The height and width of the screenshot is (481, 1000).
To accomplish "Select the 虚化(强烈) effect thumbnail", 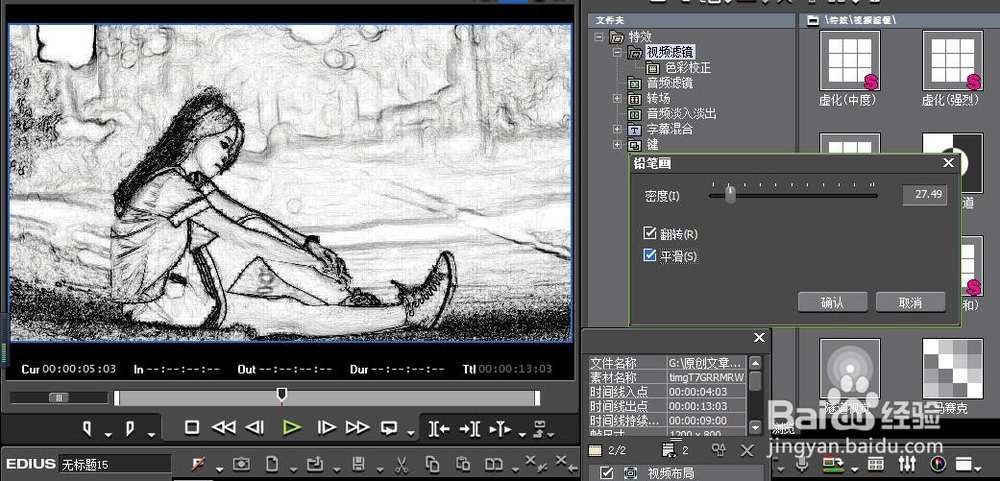I will click(x=952, y=61).
